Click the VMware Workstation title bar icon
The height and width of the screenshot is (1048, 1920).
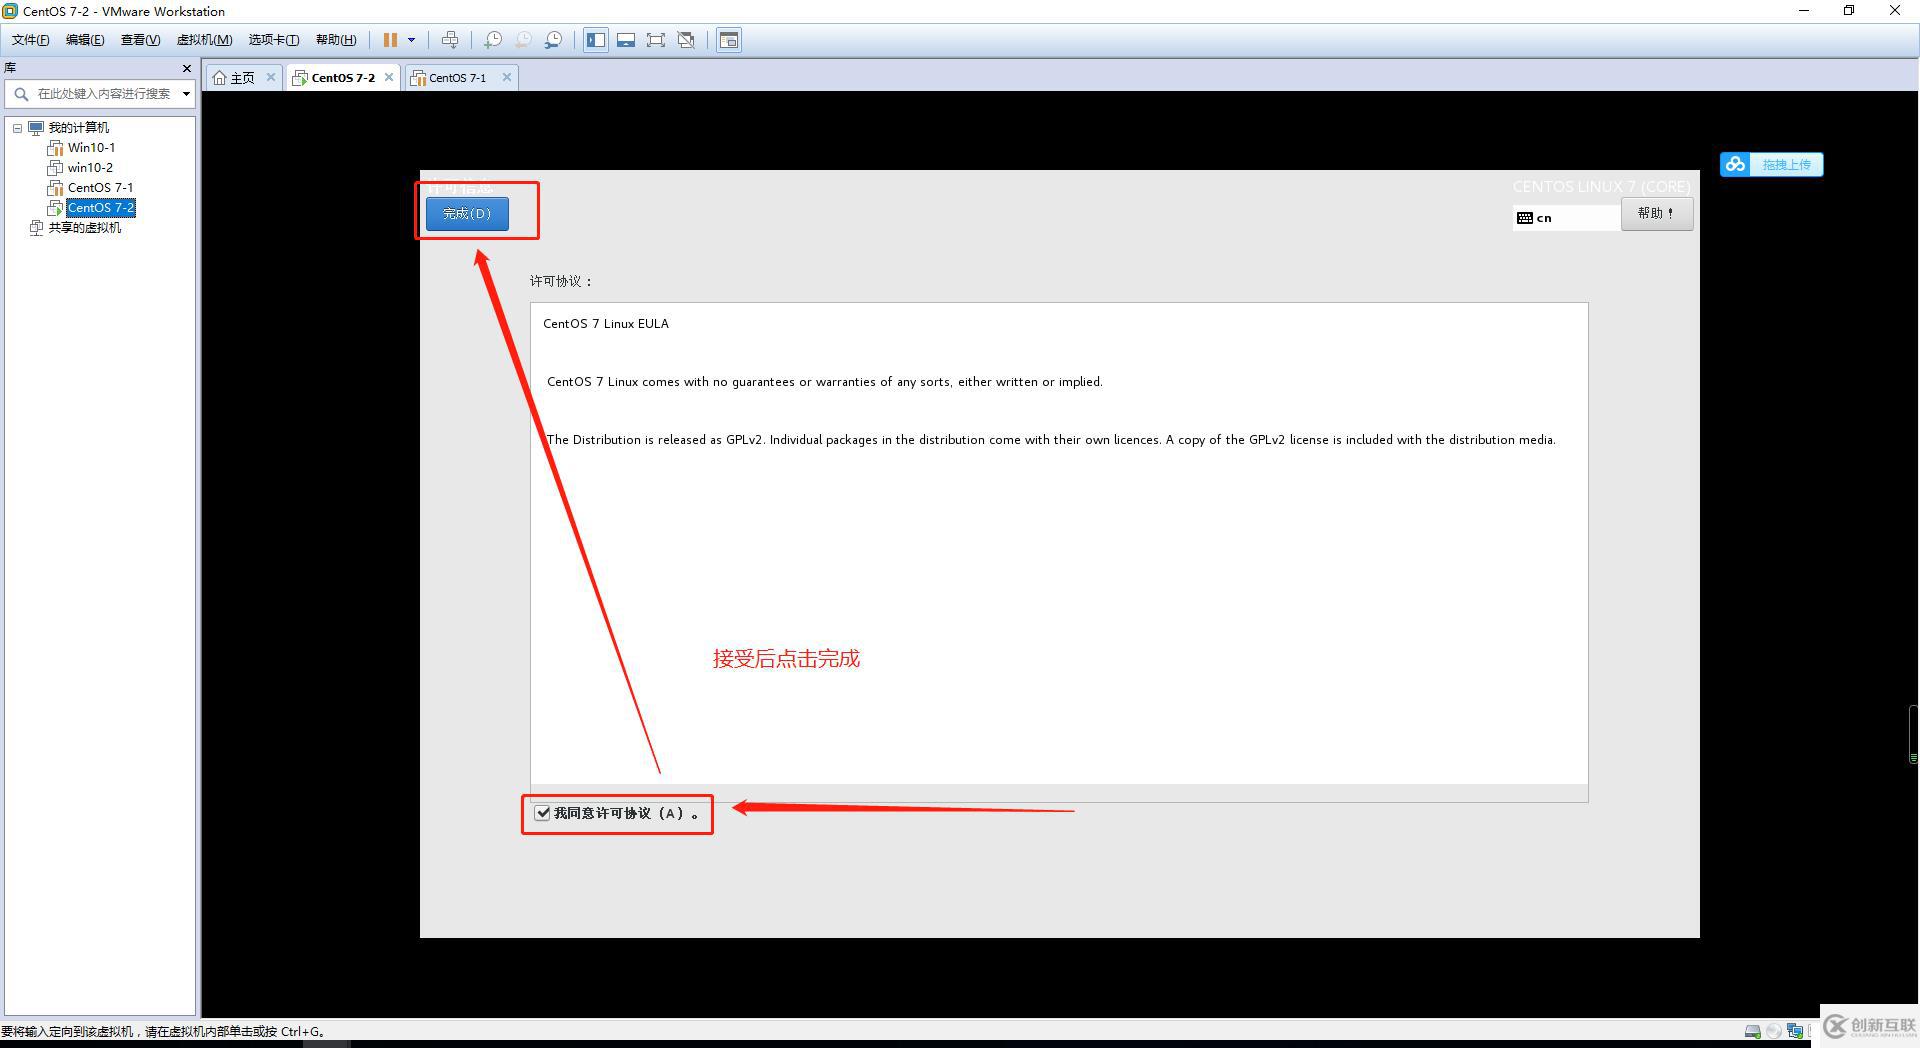[10, 11]
